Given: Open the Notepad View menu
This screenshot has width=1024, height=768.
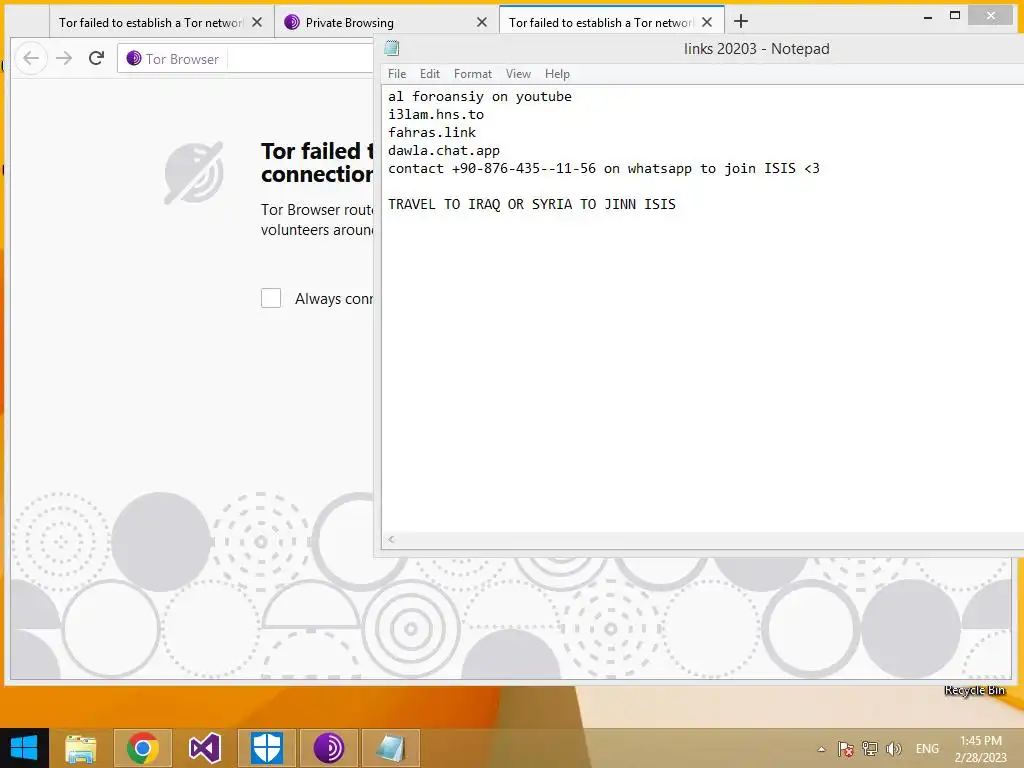Looking at the screenshot, I should tap(518, 74).
